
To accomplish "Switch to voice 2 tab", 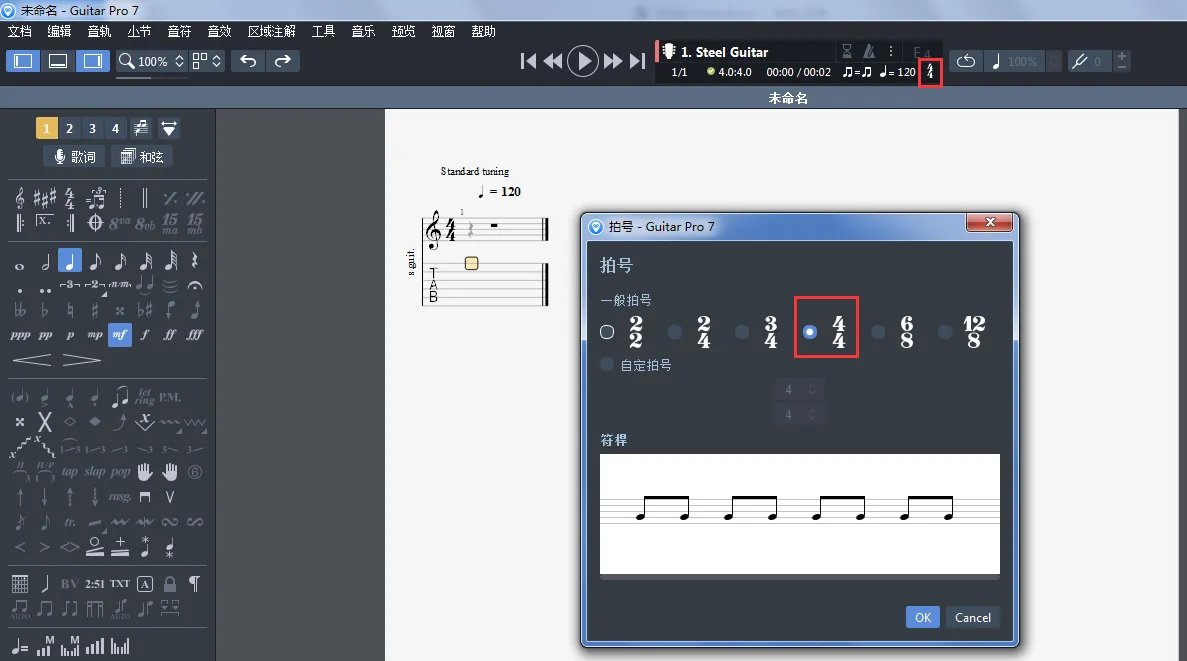I will click(x=70, y=128).
